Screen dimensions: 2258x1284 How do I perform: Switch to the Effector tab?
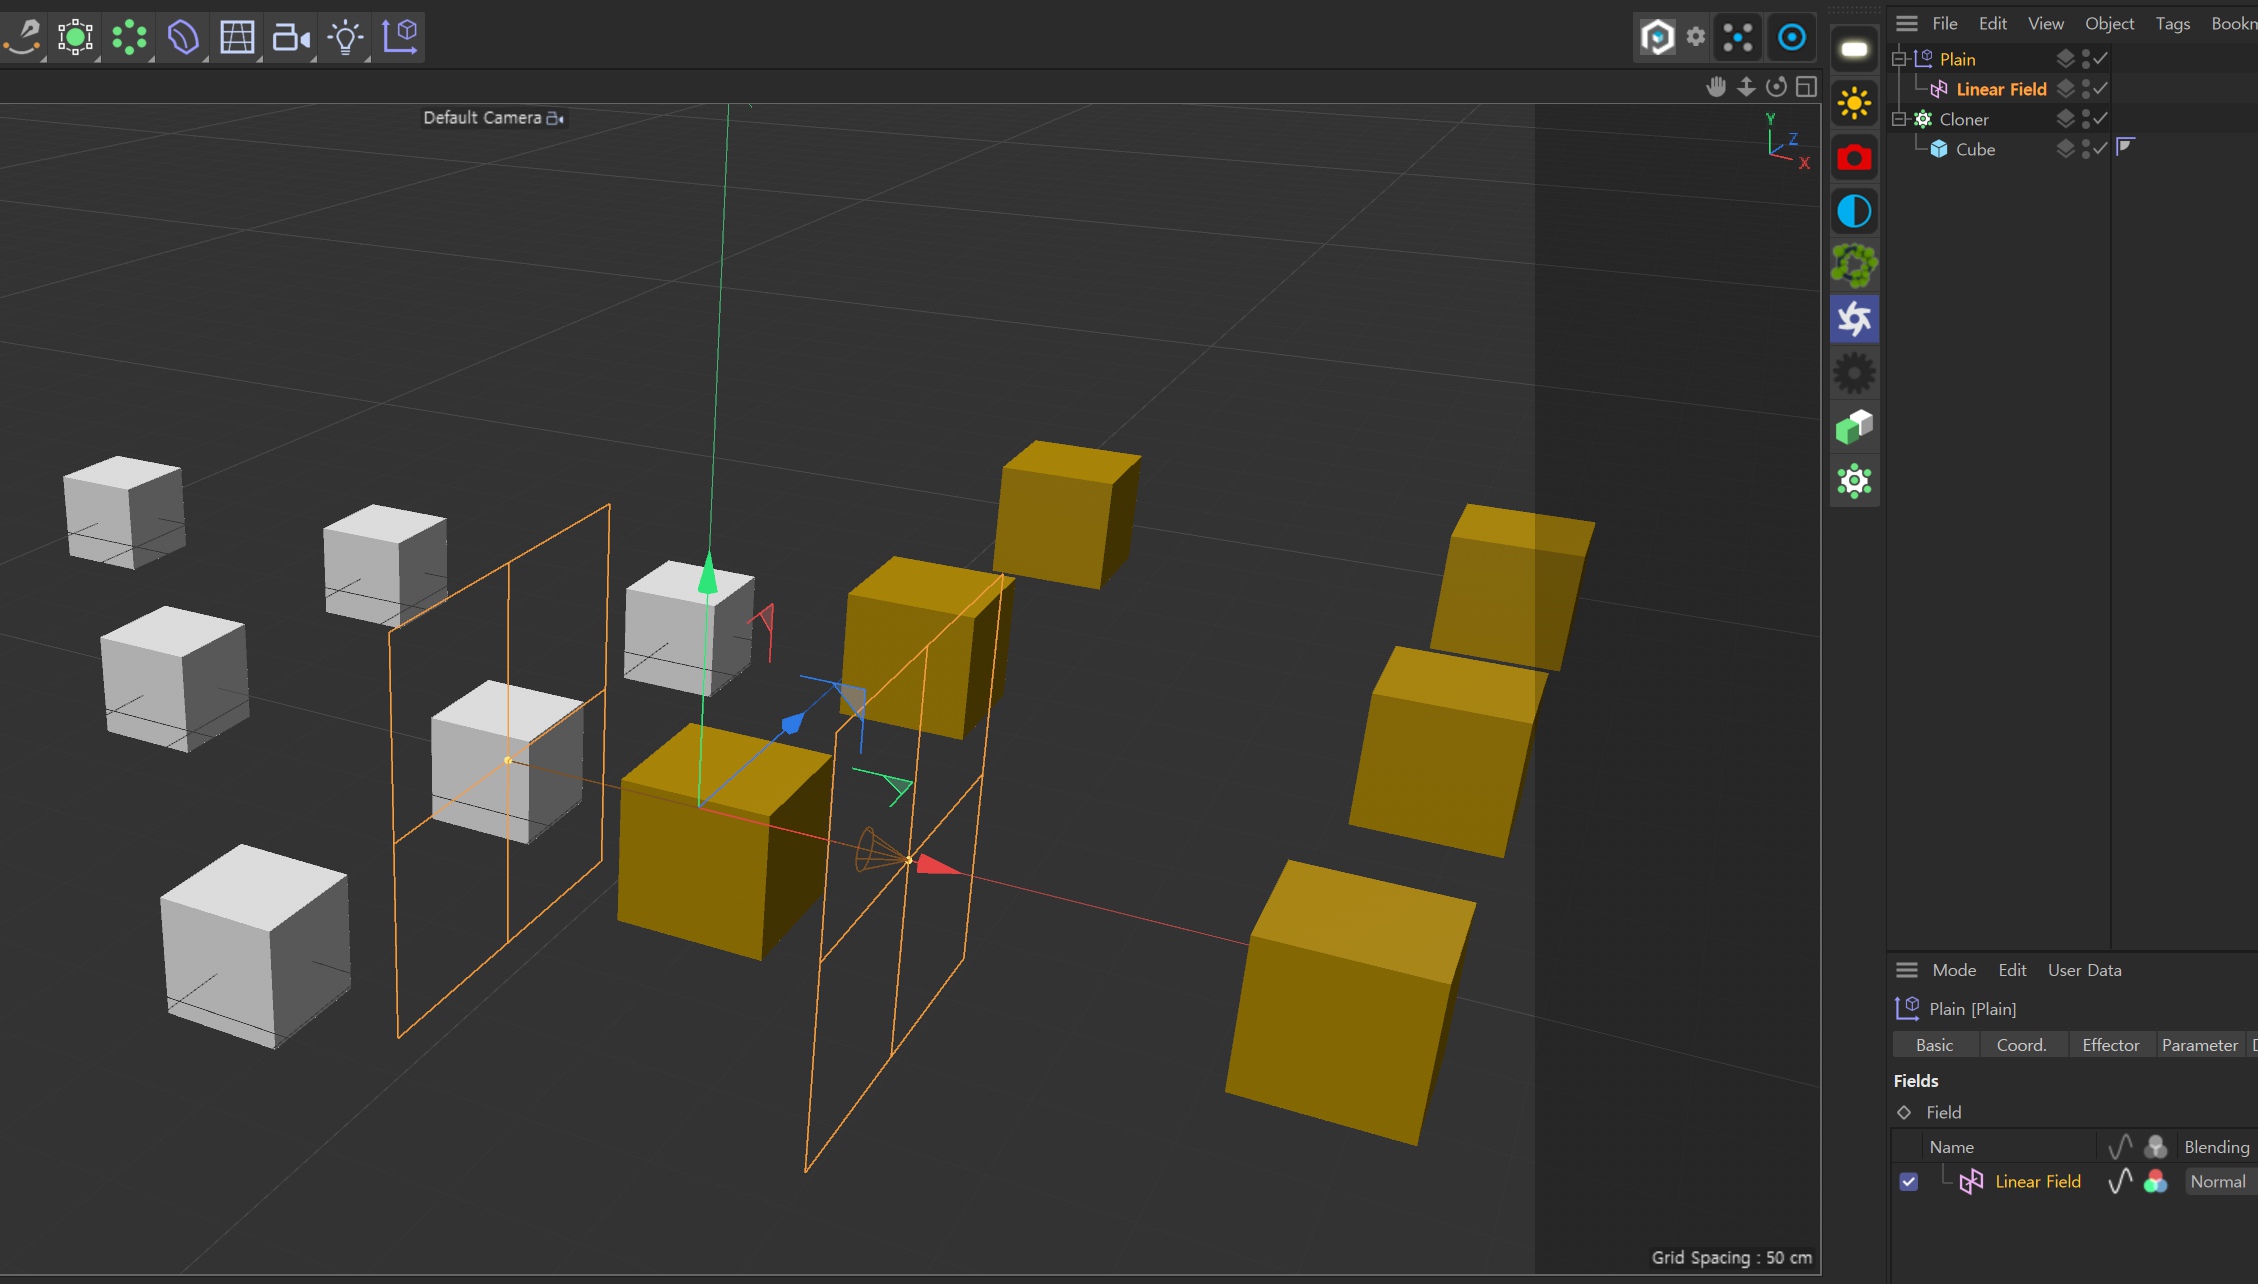pyautogui.click(x=2111, y=1045)
